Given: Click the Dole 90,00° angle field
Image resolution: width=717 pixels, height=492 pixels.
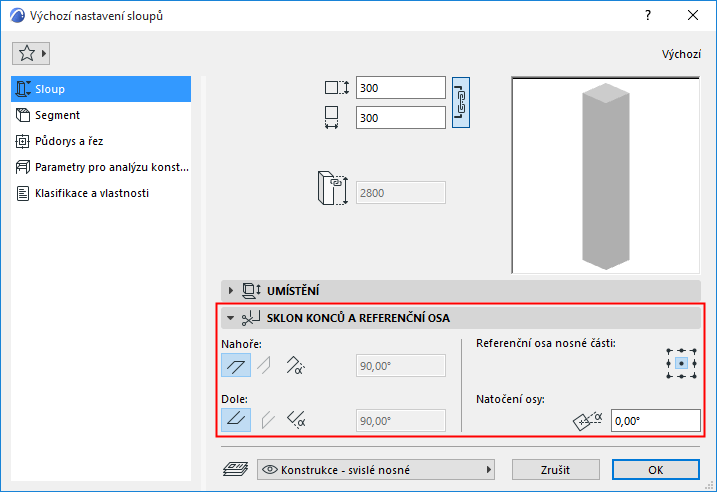Looking at the screenshot, I should [401, 421].
